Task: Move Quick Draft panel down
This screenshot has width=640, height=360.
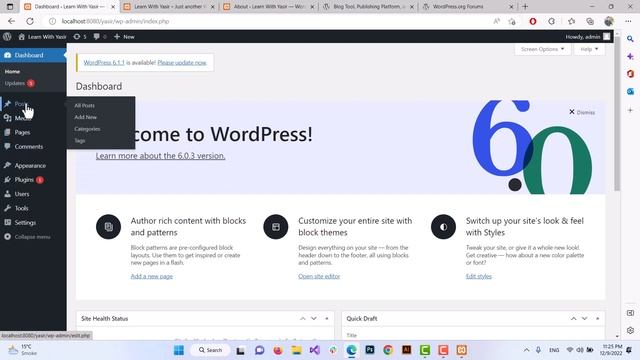Action: click(x=584, y=318)
